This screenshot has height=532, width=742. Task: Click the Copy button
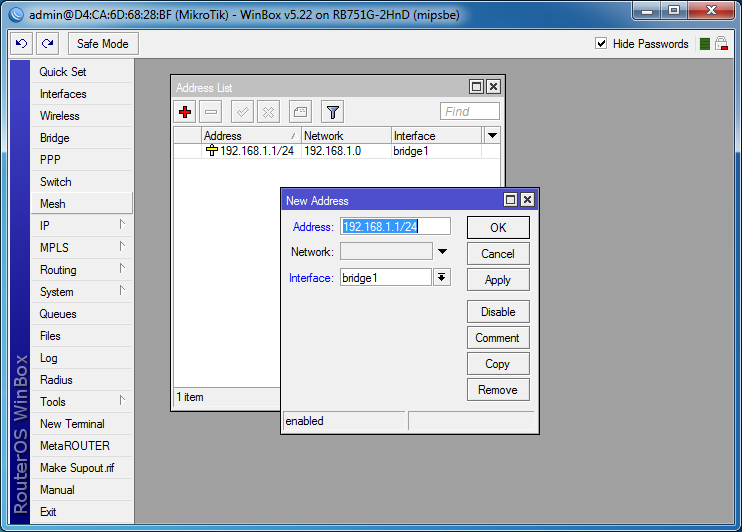click(498, 364)
